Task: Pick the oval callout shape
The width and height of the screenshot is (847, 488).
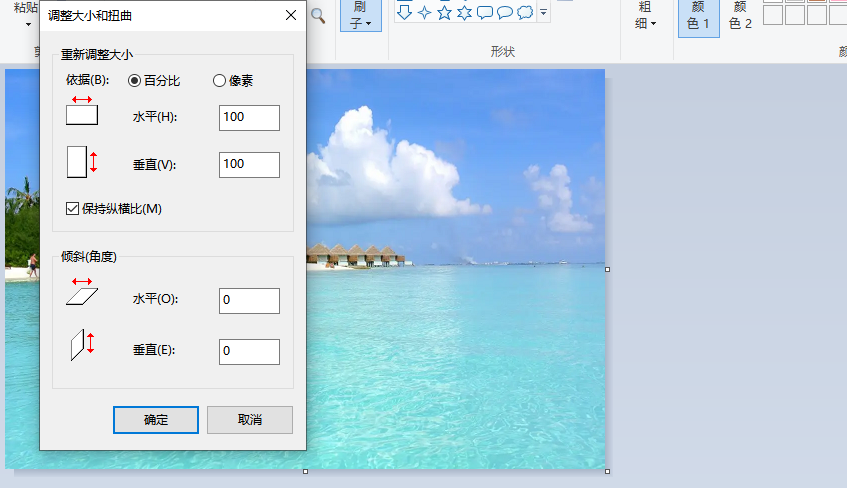Action: (505, 12)
